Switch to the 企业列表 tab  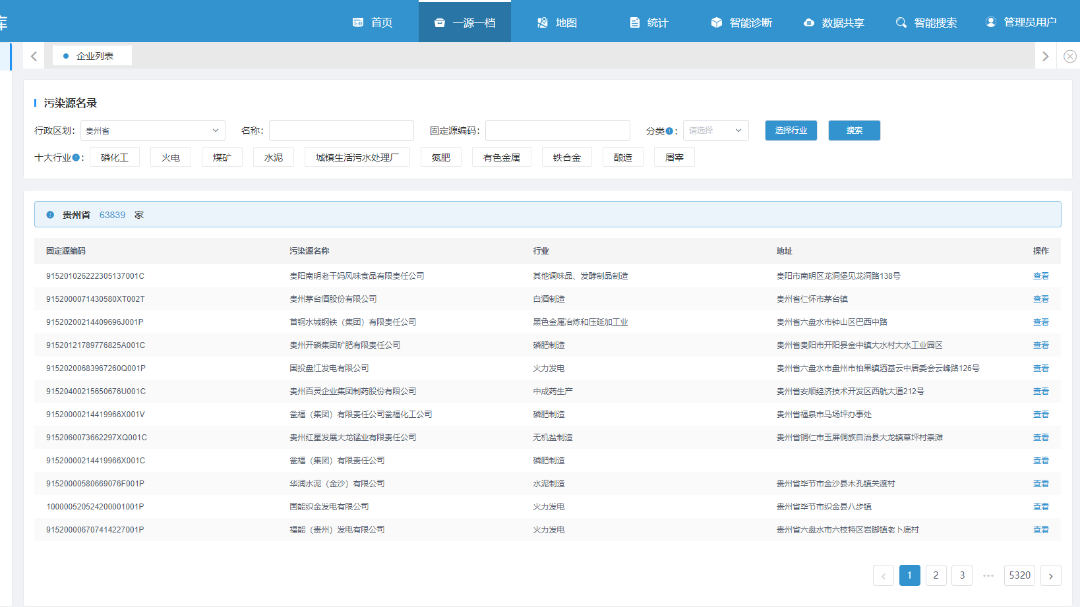pyautogui.click(x=92, y=56)
